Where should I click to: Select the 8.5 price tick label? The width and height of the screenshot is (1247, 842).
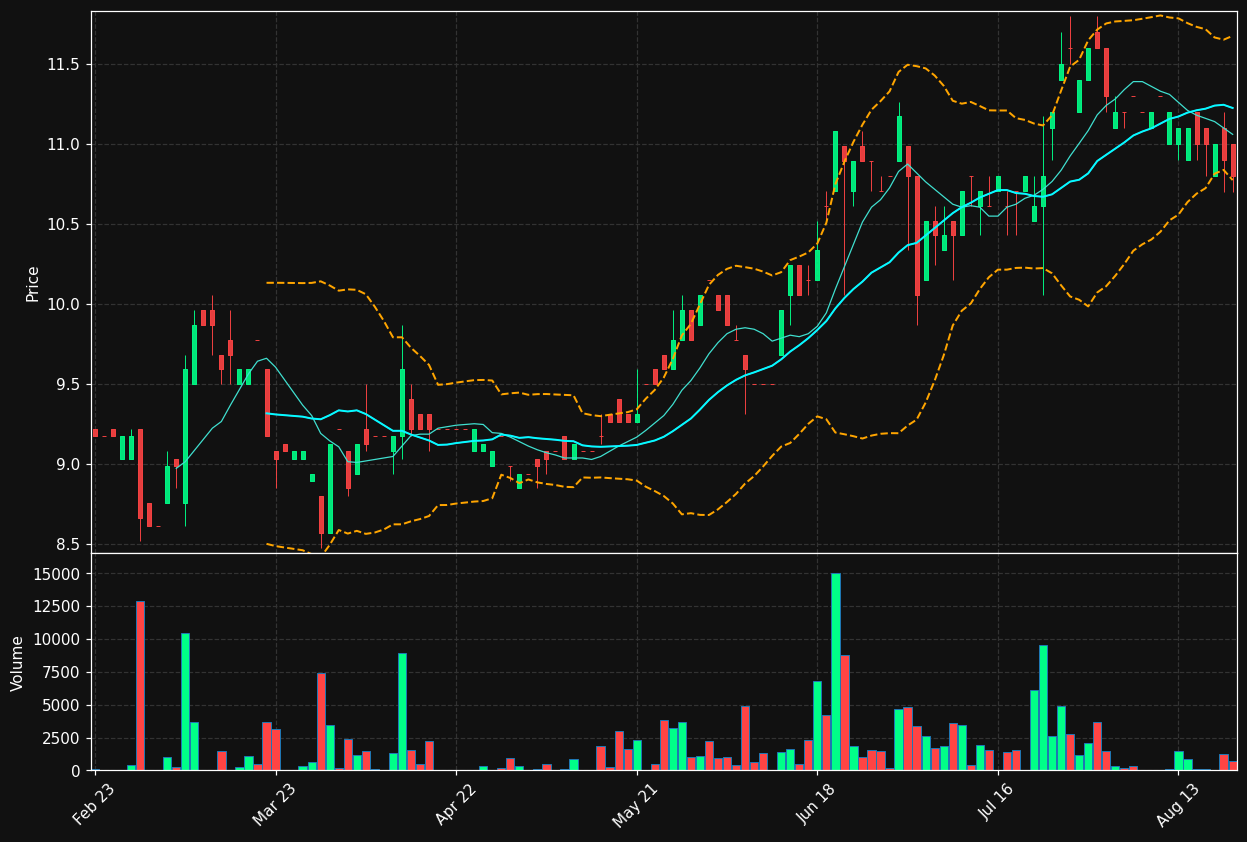67,544
